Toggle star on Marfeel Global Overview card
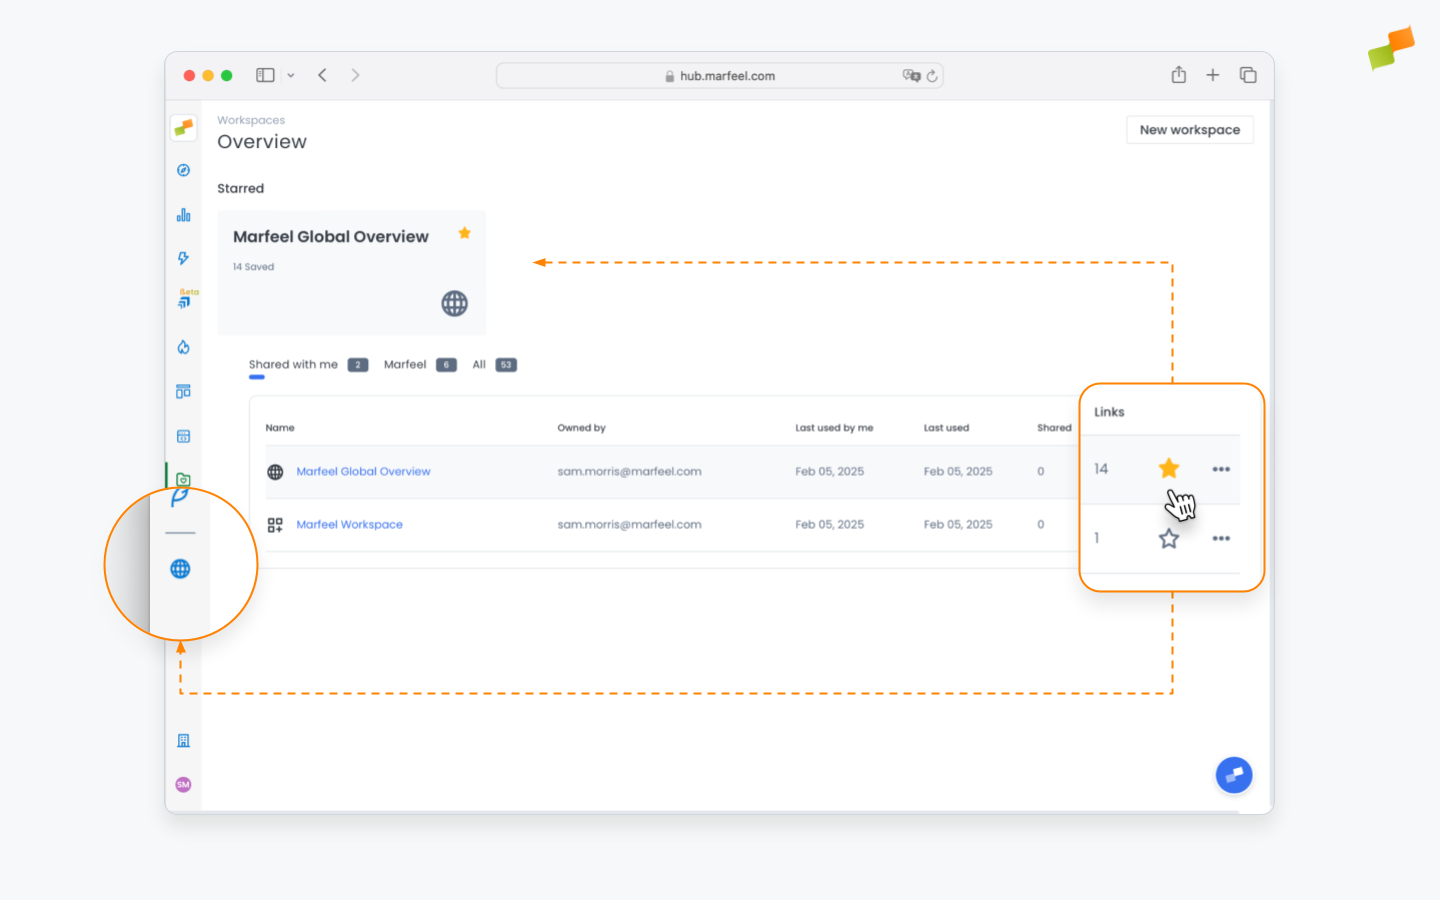Screen dimensions: 1440x900 [464, 233]
